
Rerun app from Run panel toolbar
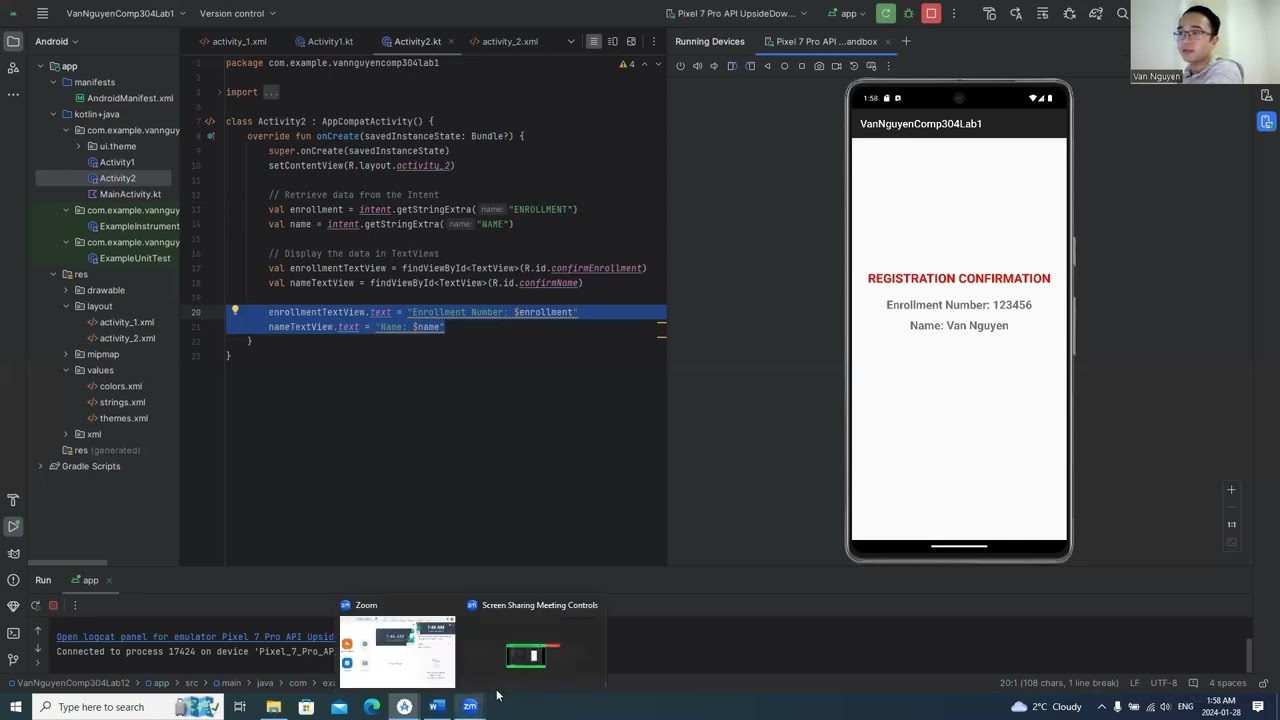(x=35, y=605)
